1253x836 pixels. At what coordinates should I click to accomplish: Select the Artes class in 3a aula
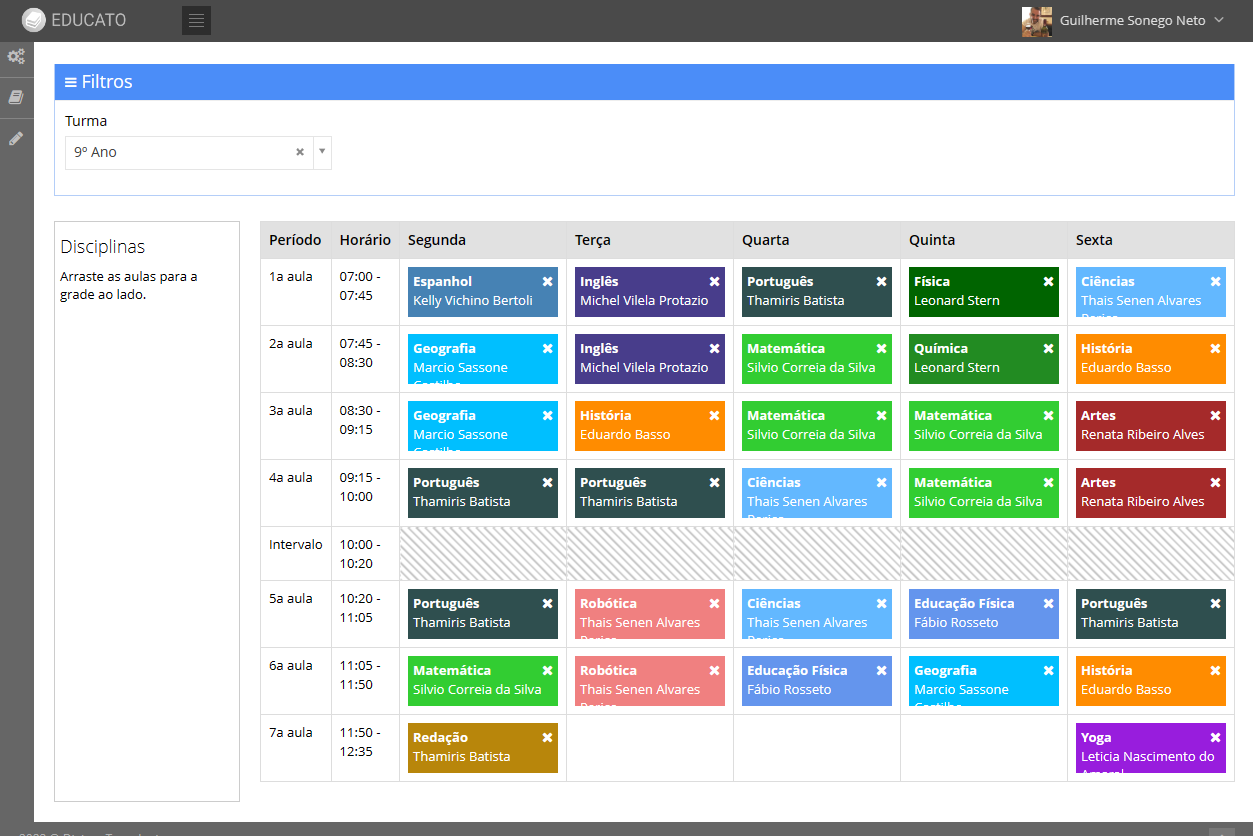[1140, 425]
